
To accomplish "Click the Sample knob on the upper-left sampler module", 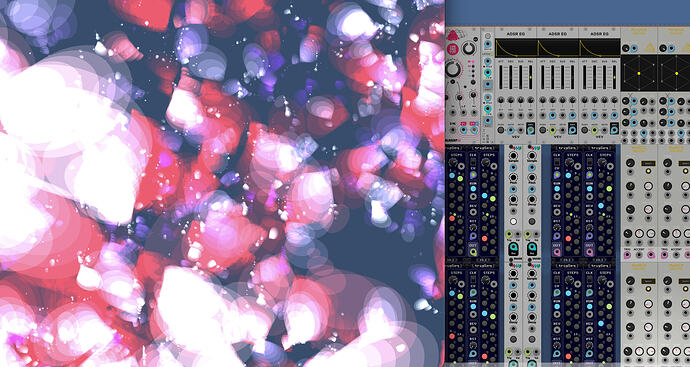I will tap(514, 156).
